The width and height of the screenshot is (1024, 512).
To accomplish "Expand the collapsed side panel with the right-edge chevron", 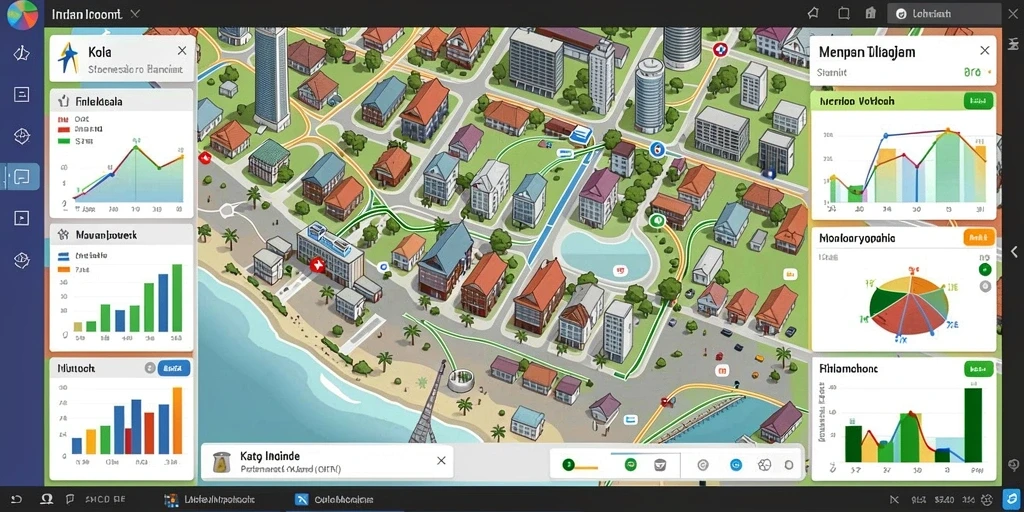I will pos(1014,251).
